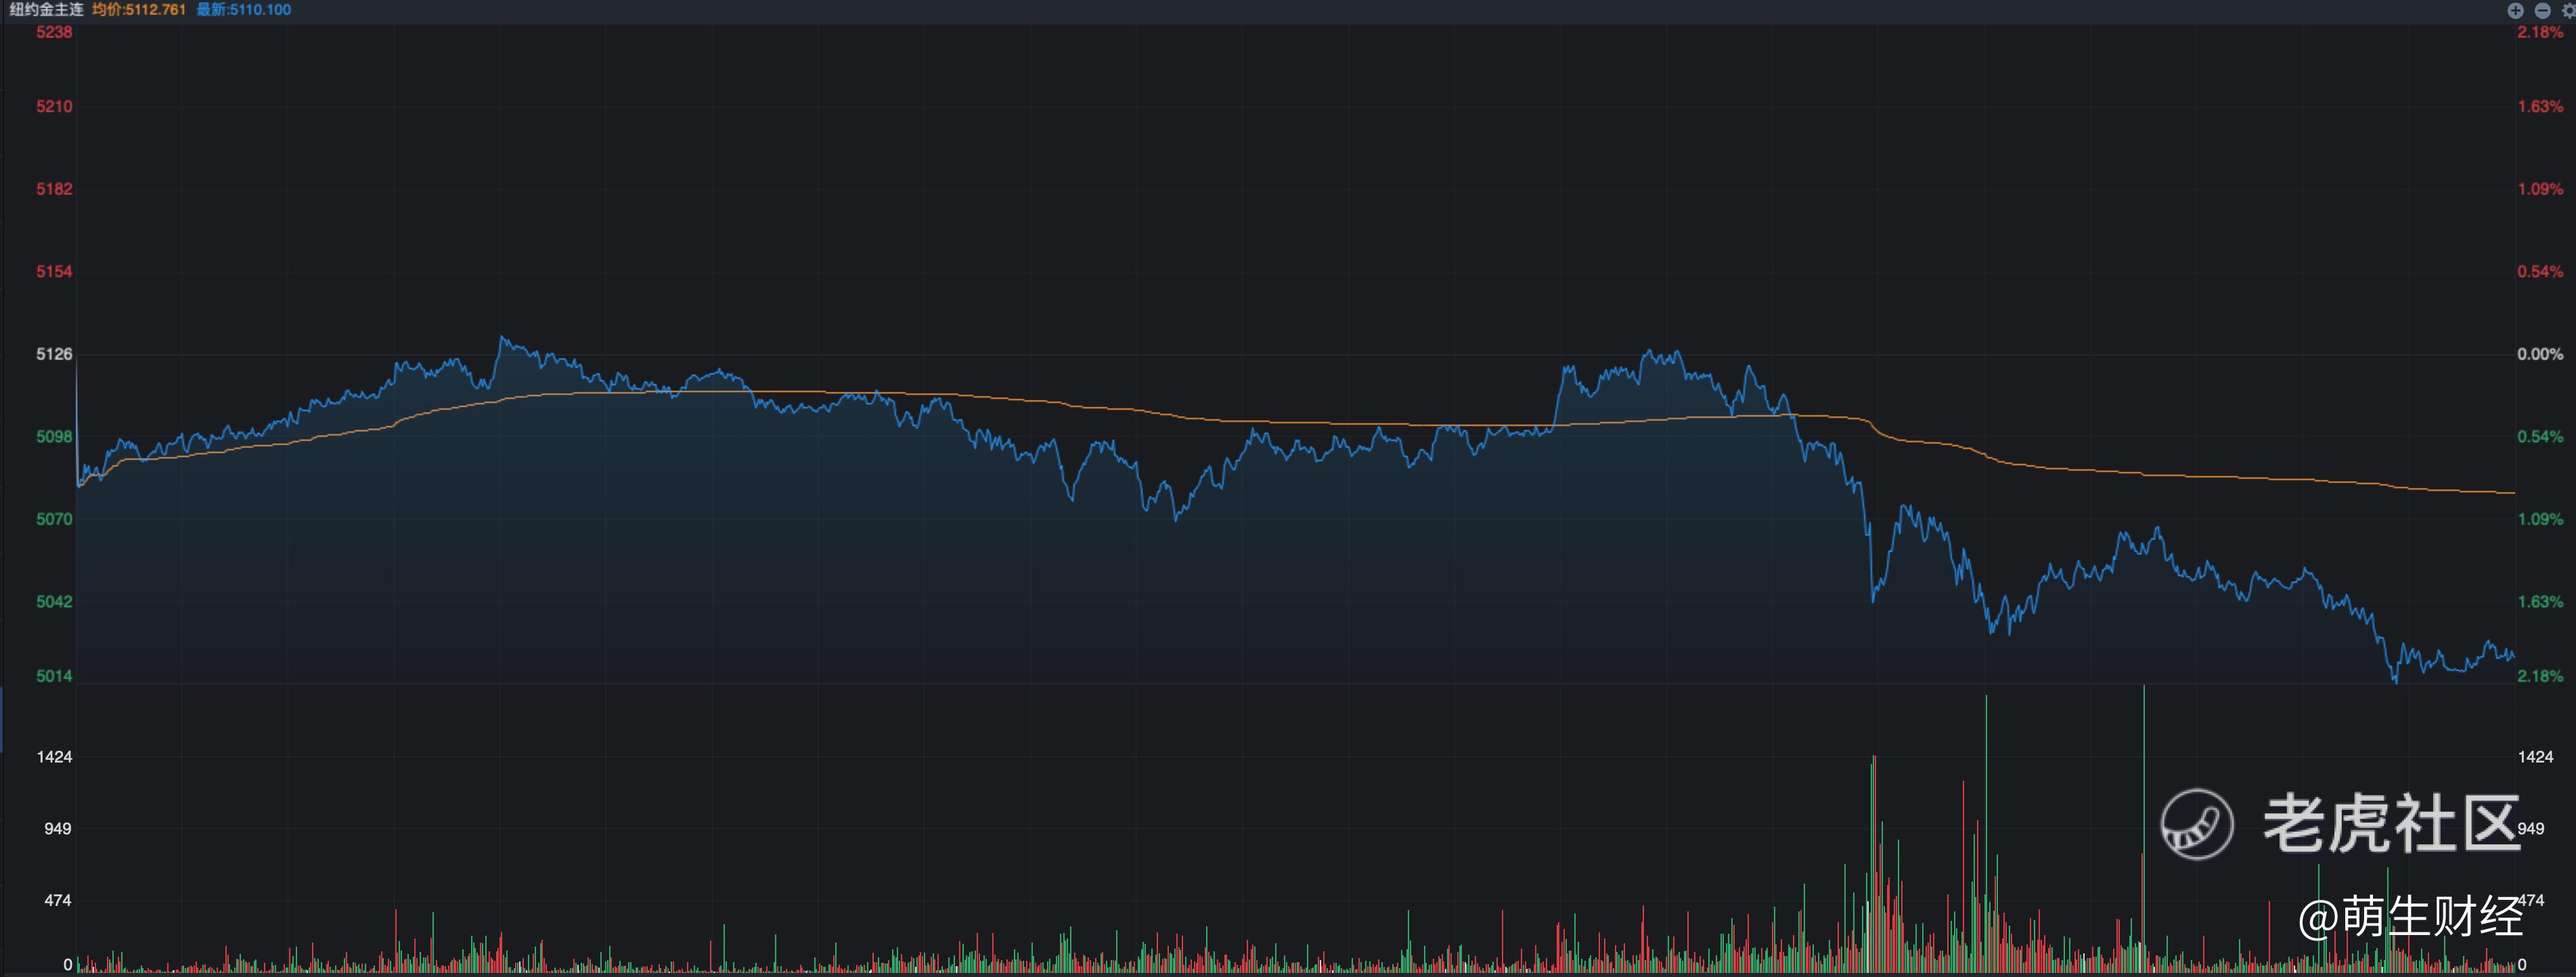This screenshot has height=977, width=2576.
Task: Click the zoom in plus icon
Action: tap(2515, 10)
